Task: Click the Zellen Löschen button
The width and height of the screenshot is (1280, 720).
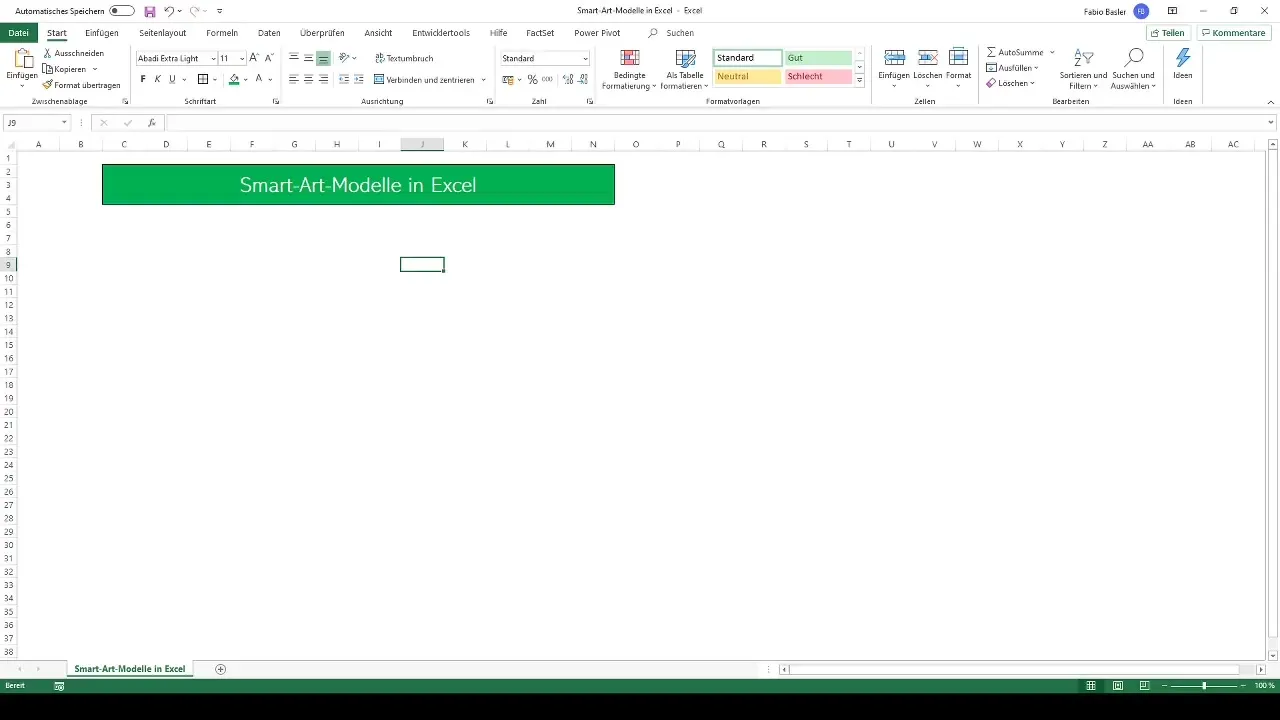Action: point(927,66)
